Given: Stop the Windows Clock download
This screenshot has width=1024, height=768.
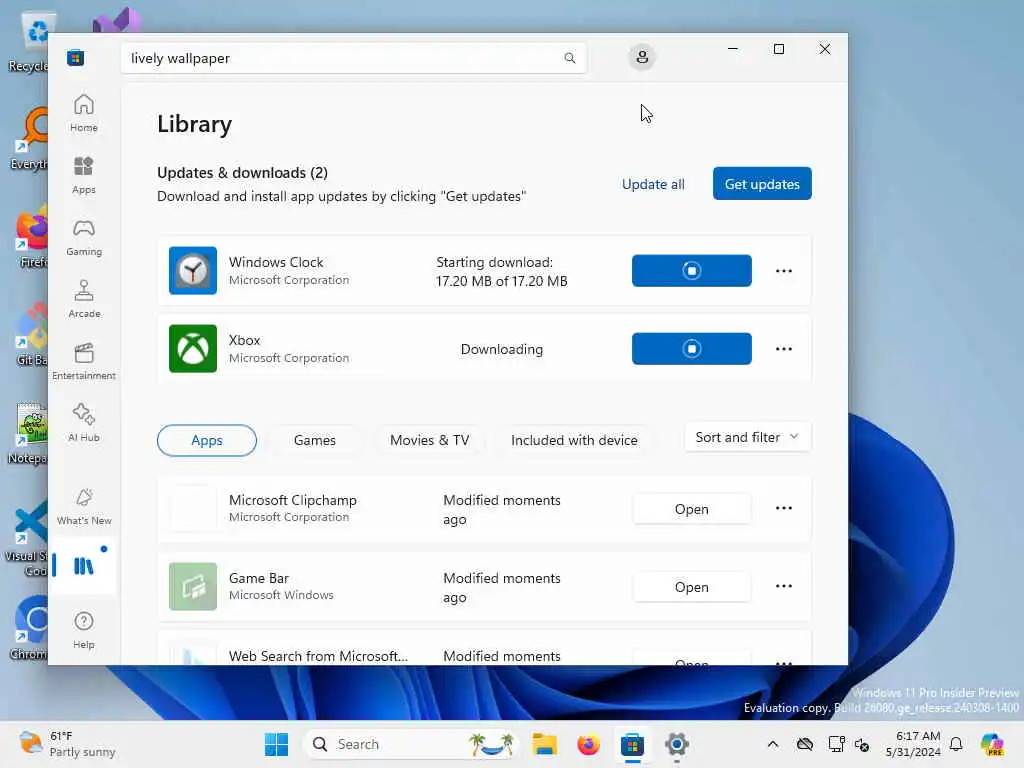Looking at the screenshot, I should [692, 270].
